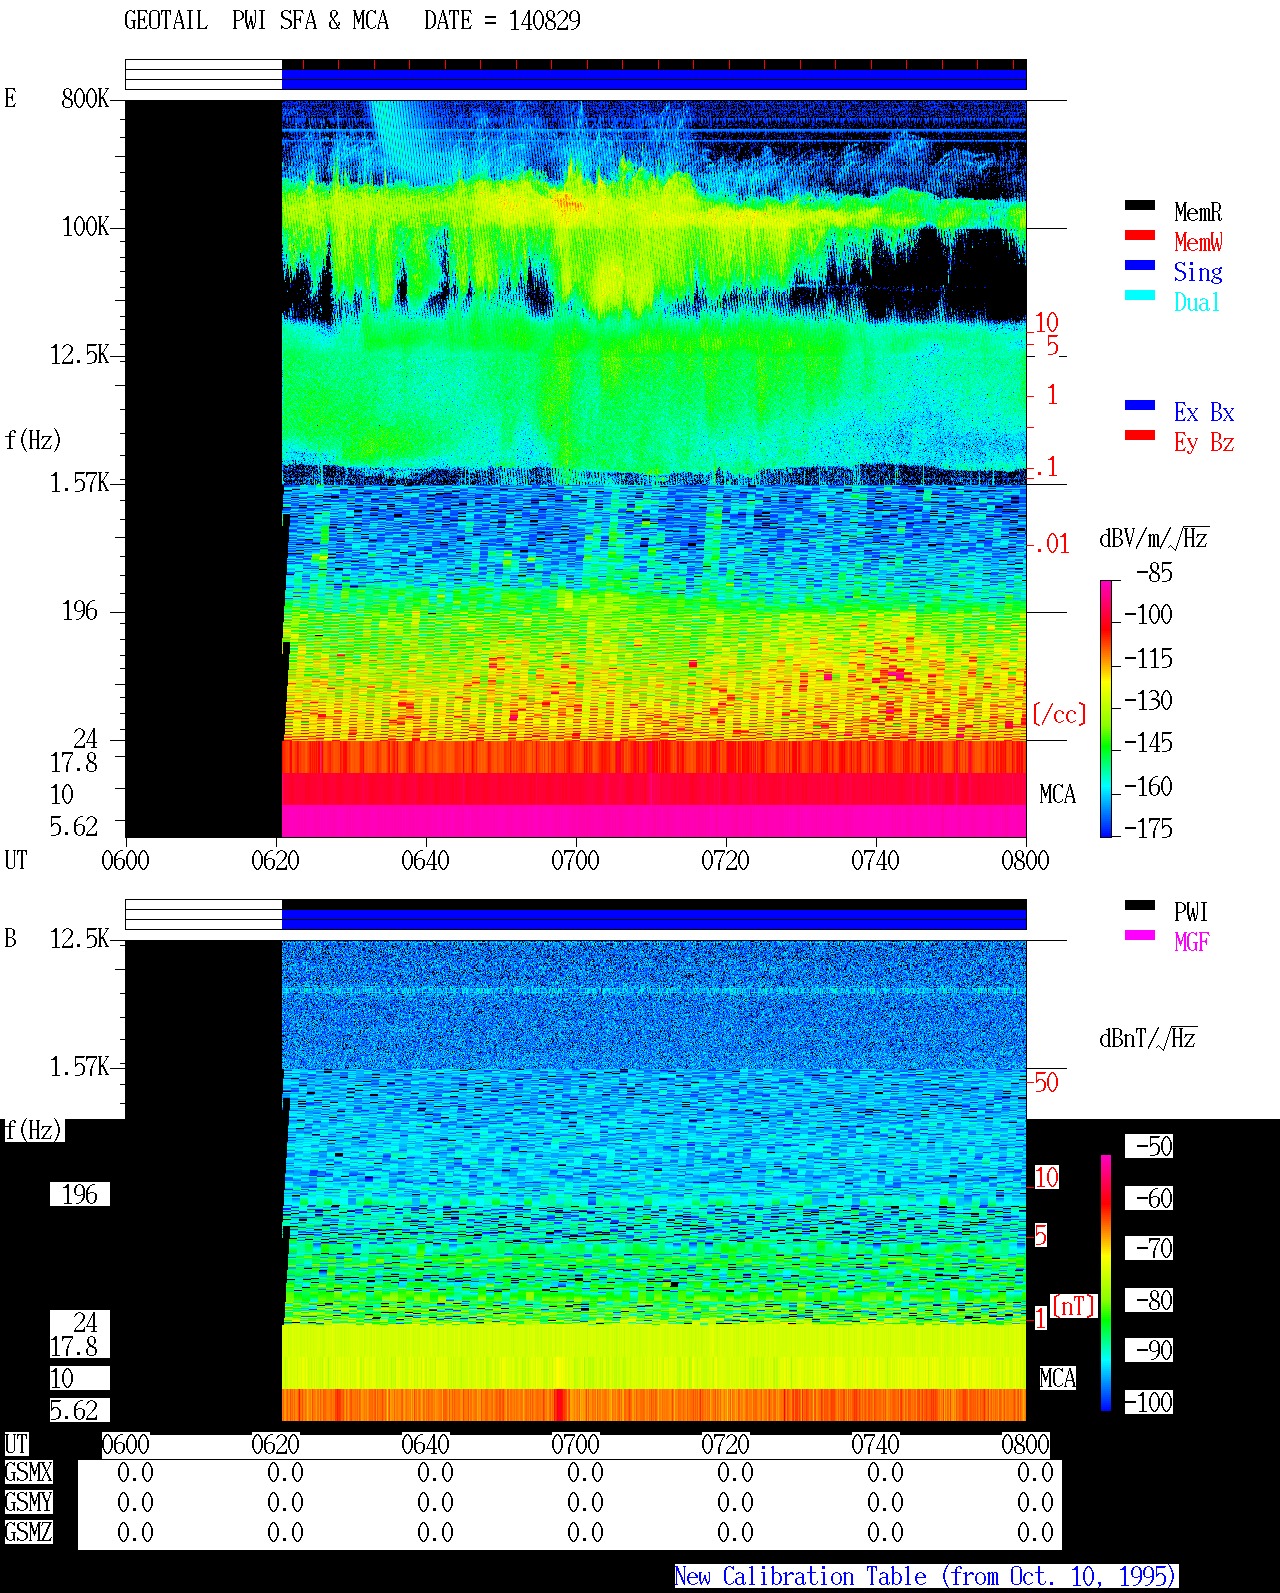Click the 'dBnT/√Hz' unit label

pos(1148,1037)
